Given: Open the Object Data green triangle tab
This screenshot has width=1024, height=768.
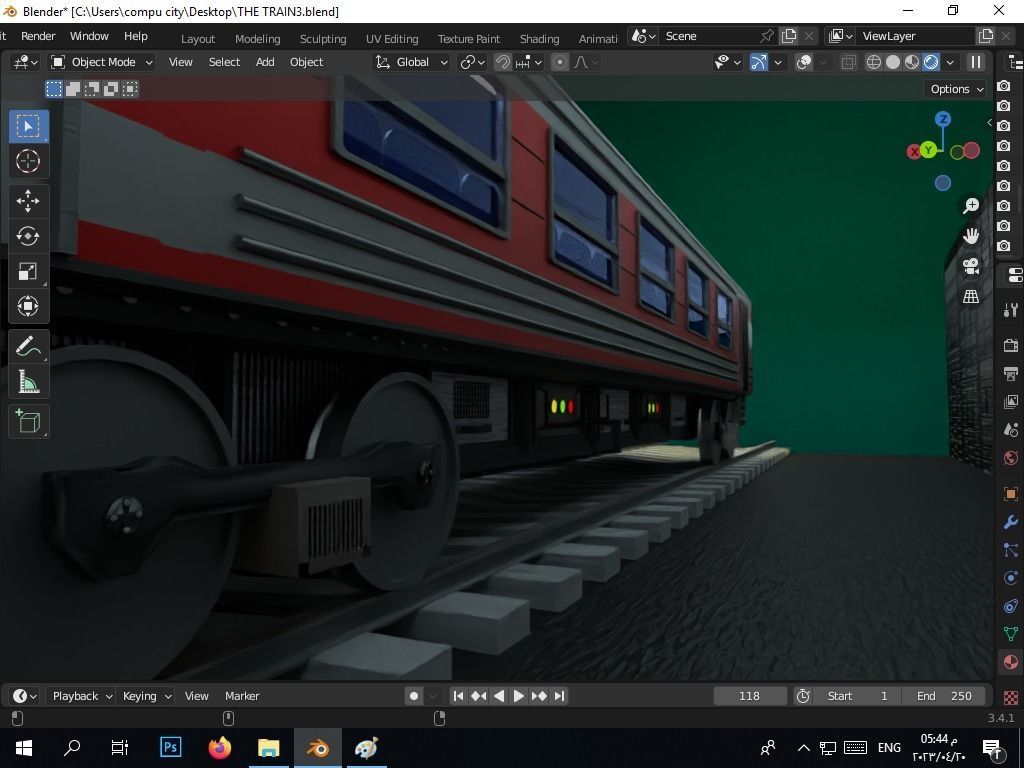Looking at the screenshot, I should point(1011,633).
